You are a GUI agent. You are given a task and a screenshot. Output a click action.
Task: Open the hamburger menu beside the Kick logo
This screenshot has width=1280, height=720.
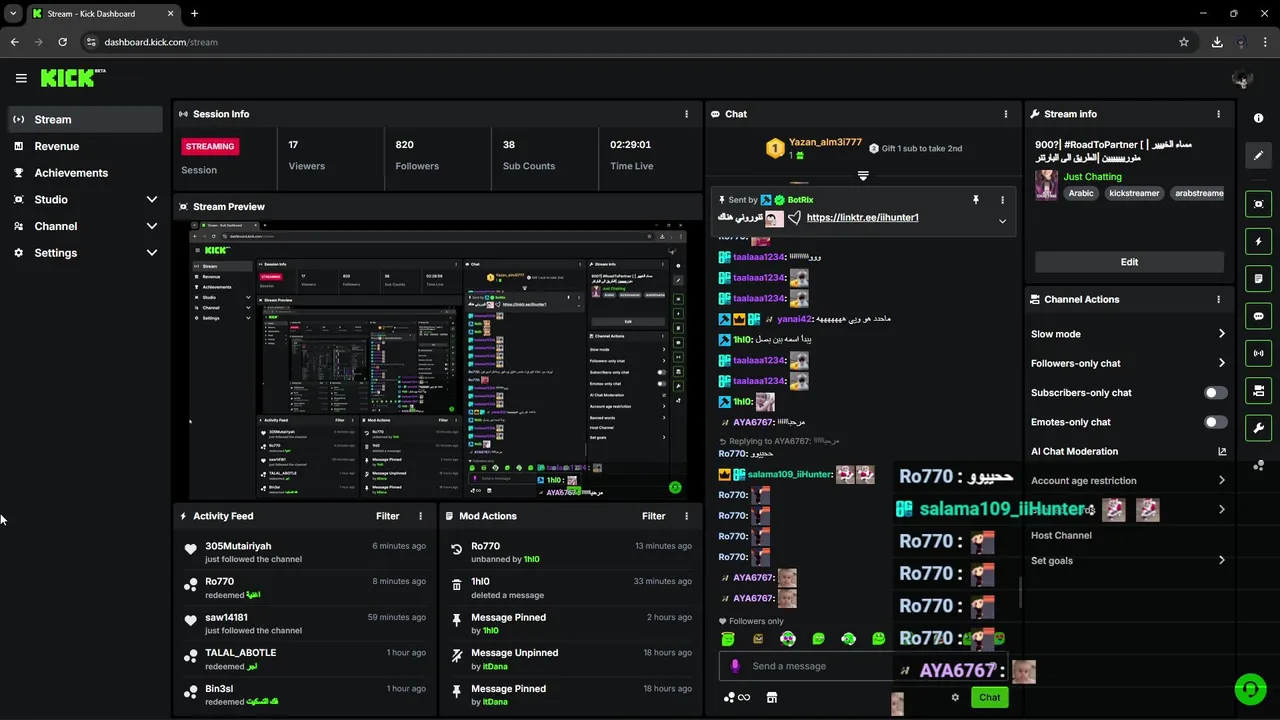point(21,78)
